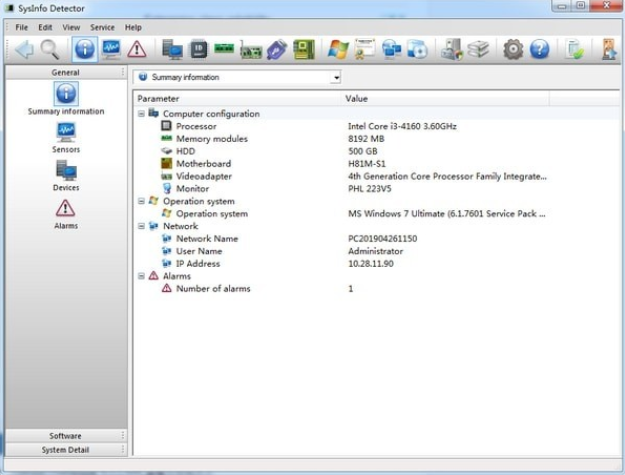Open the File menu
Image resolution: width=625 pixels, height=475 pixels.
point(22,27)
